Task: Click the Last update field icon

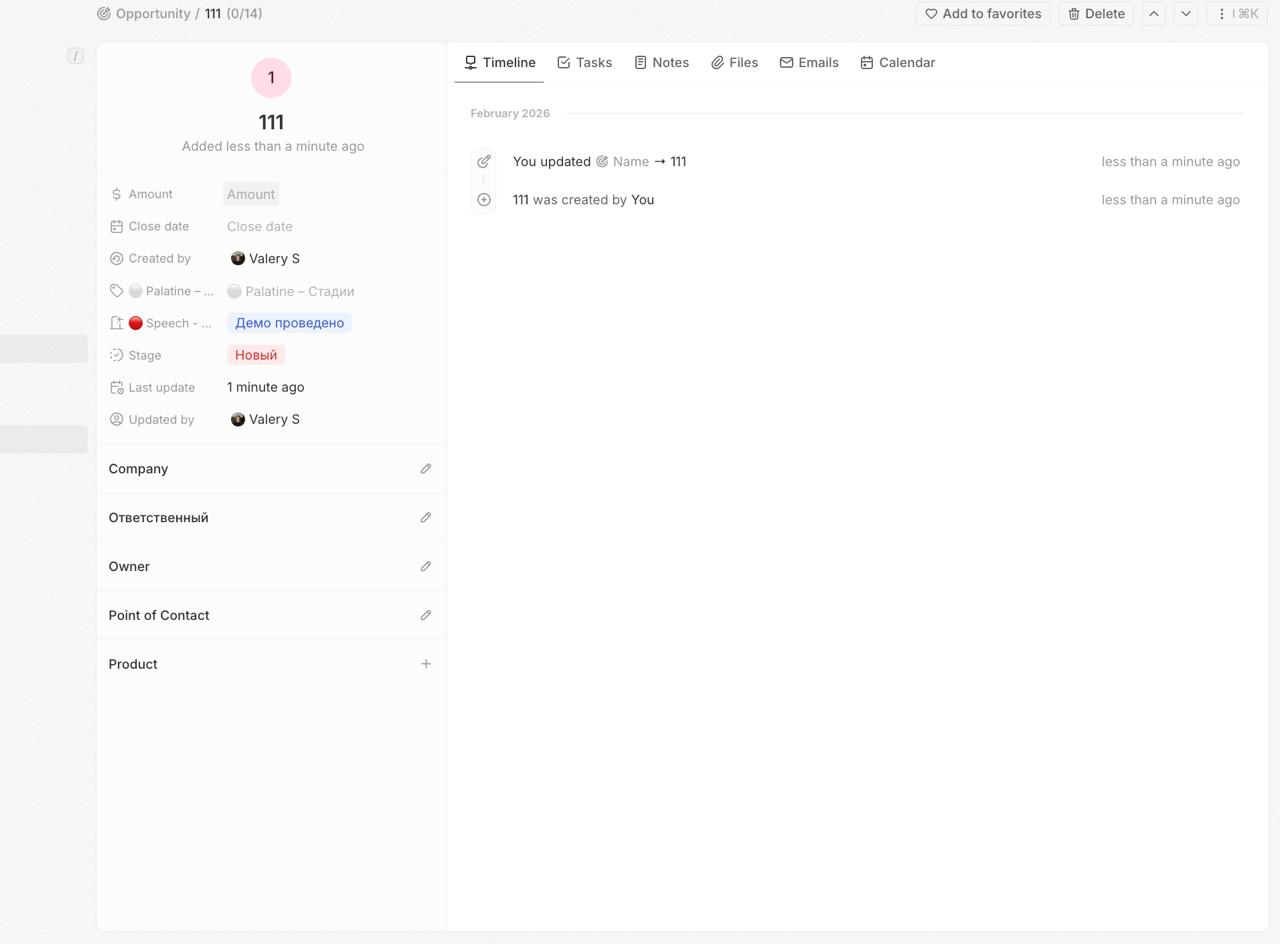Action: click(116, 387)
